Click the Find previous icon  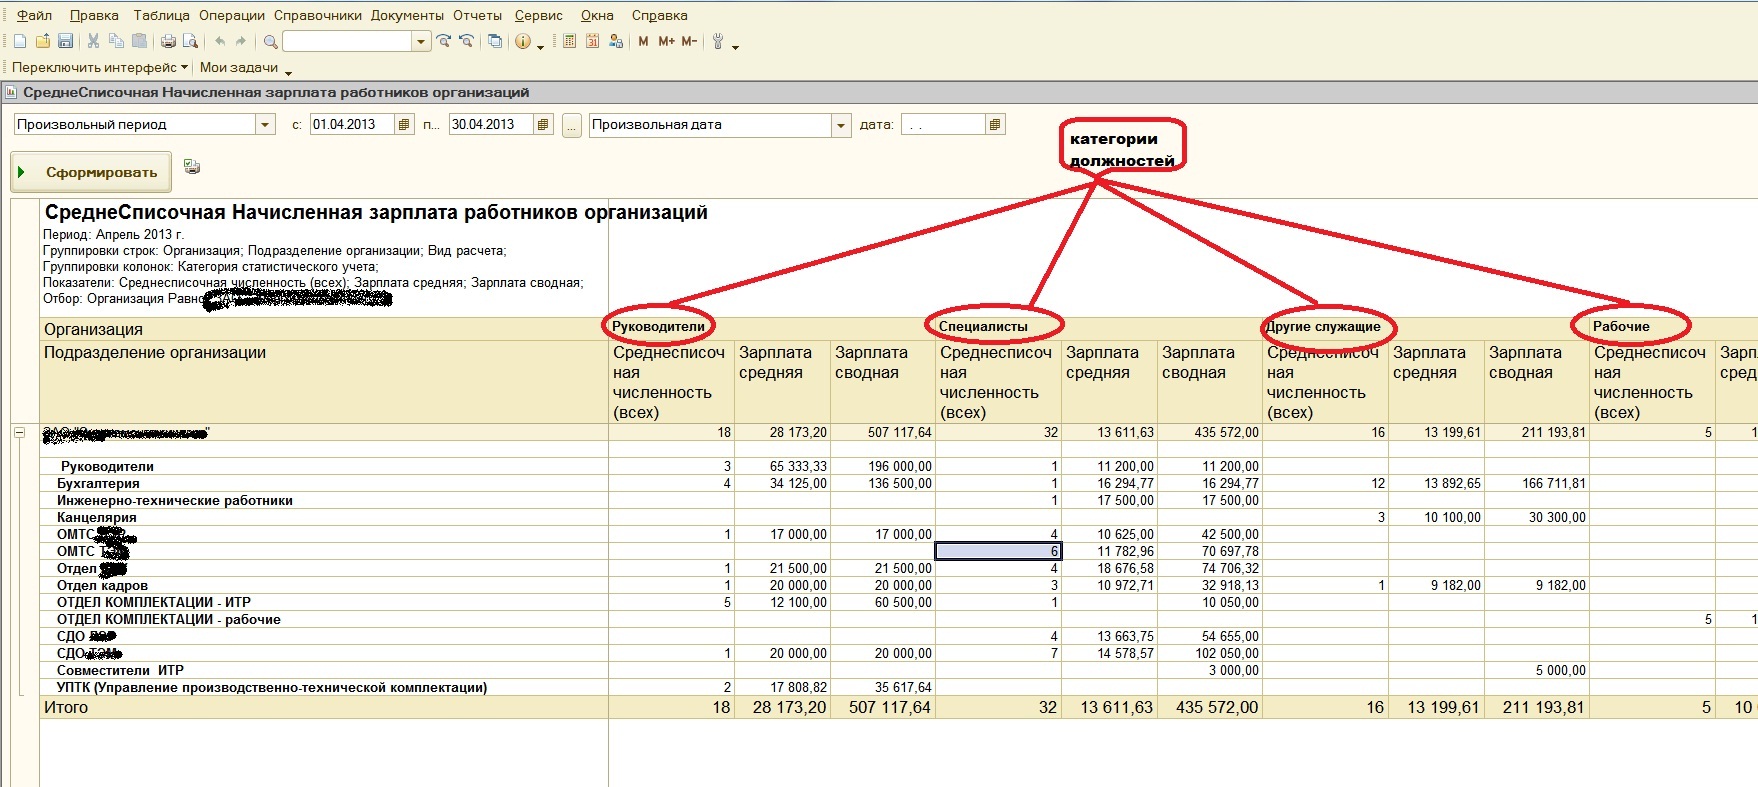[x=466, y=41]
